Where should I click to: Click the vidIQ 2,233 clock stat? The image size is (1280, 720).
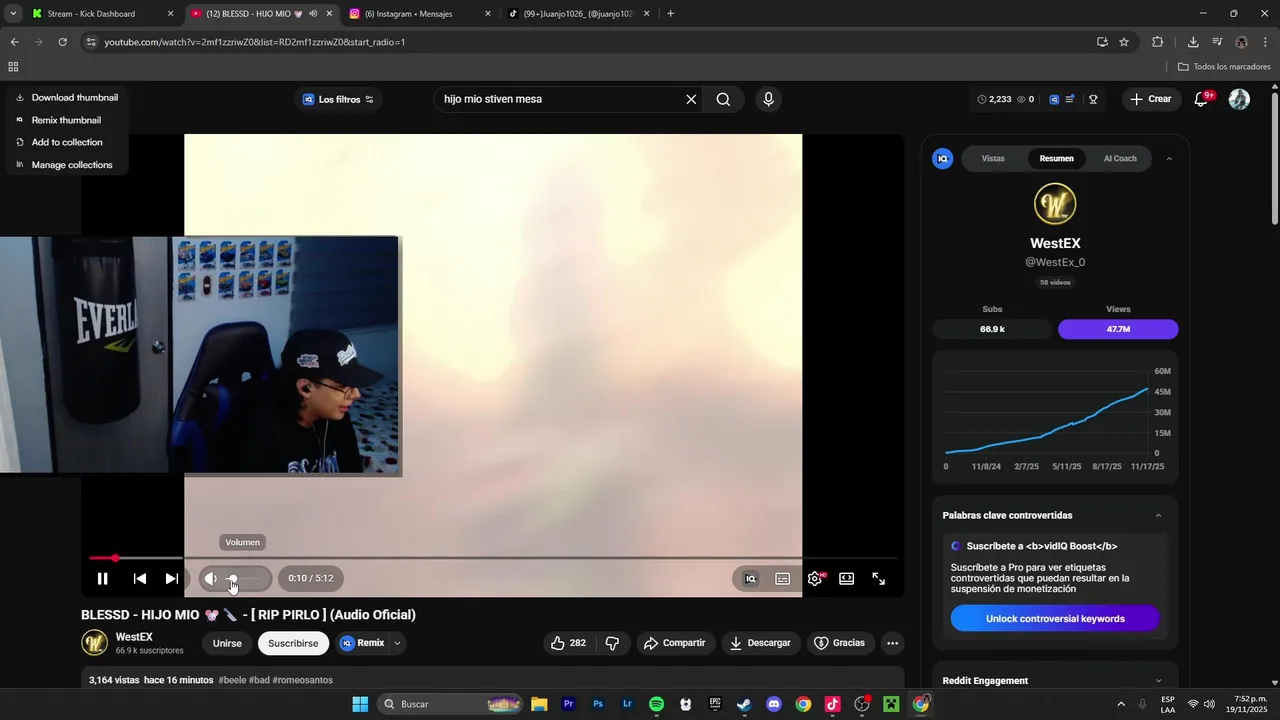point(994,99)
